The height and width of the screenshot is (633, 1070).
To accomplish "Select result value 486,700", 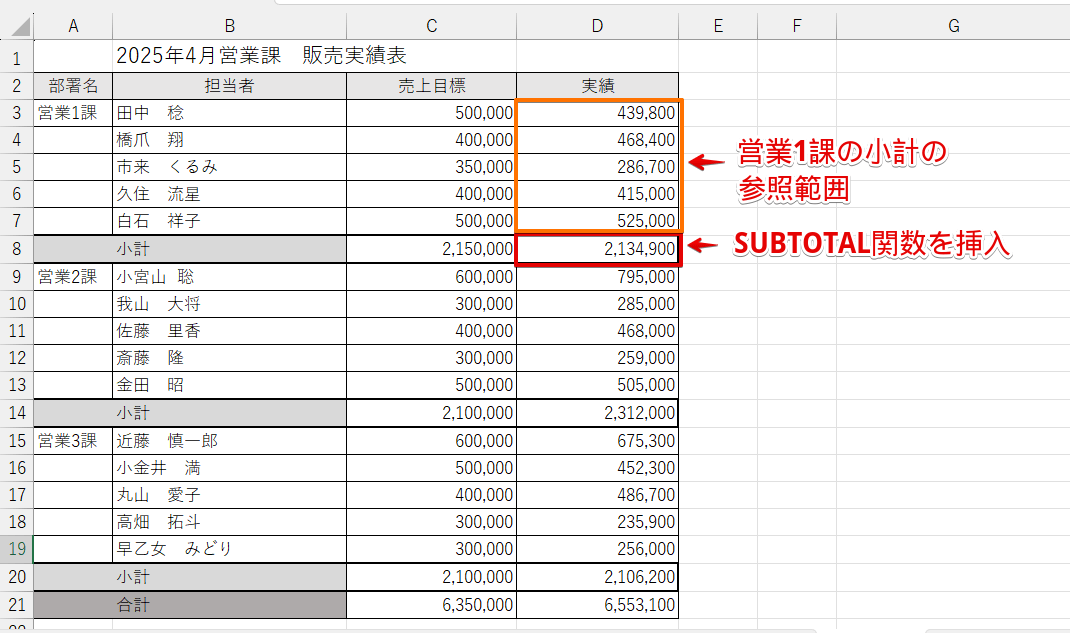I will (597, 495).
